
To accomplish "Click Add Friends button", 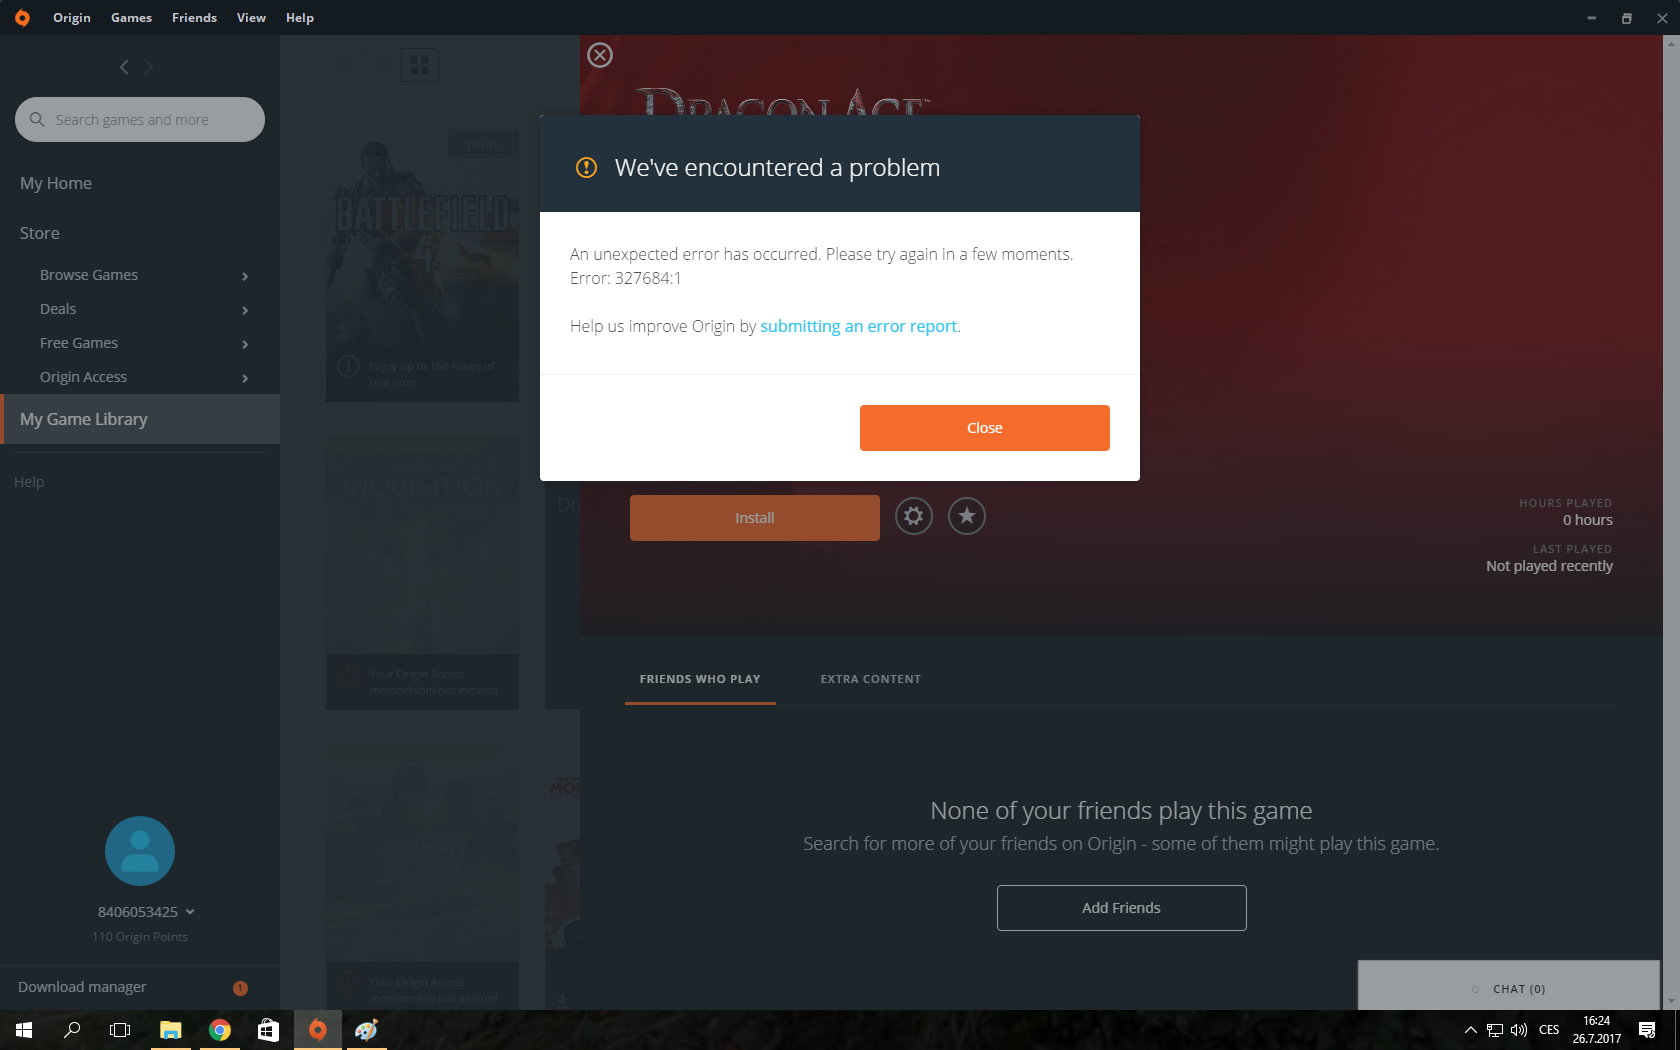I will 1122,908.
